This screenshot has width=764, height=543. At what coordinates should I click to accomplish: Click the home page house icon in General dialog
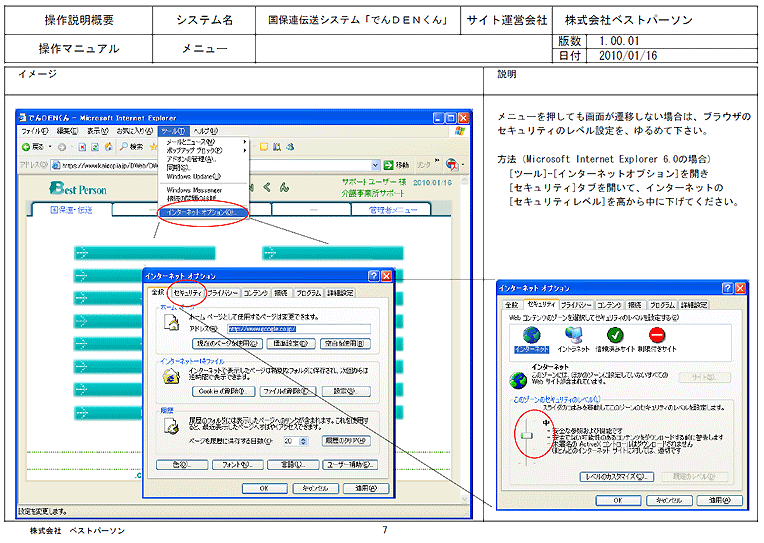pos(172,322)
